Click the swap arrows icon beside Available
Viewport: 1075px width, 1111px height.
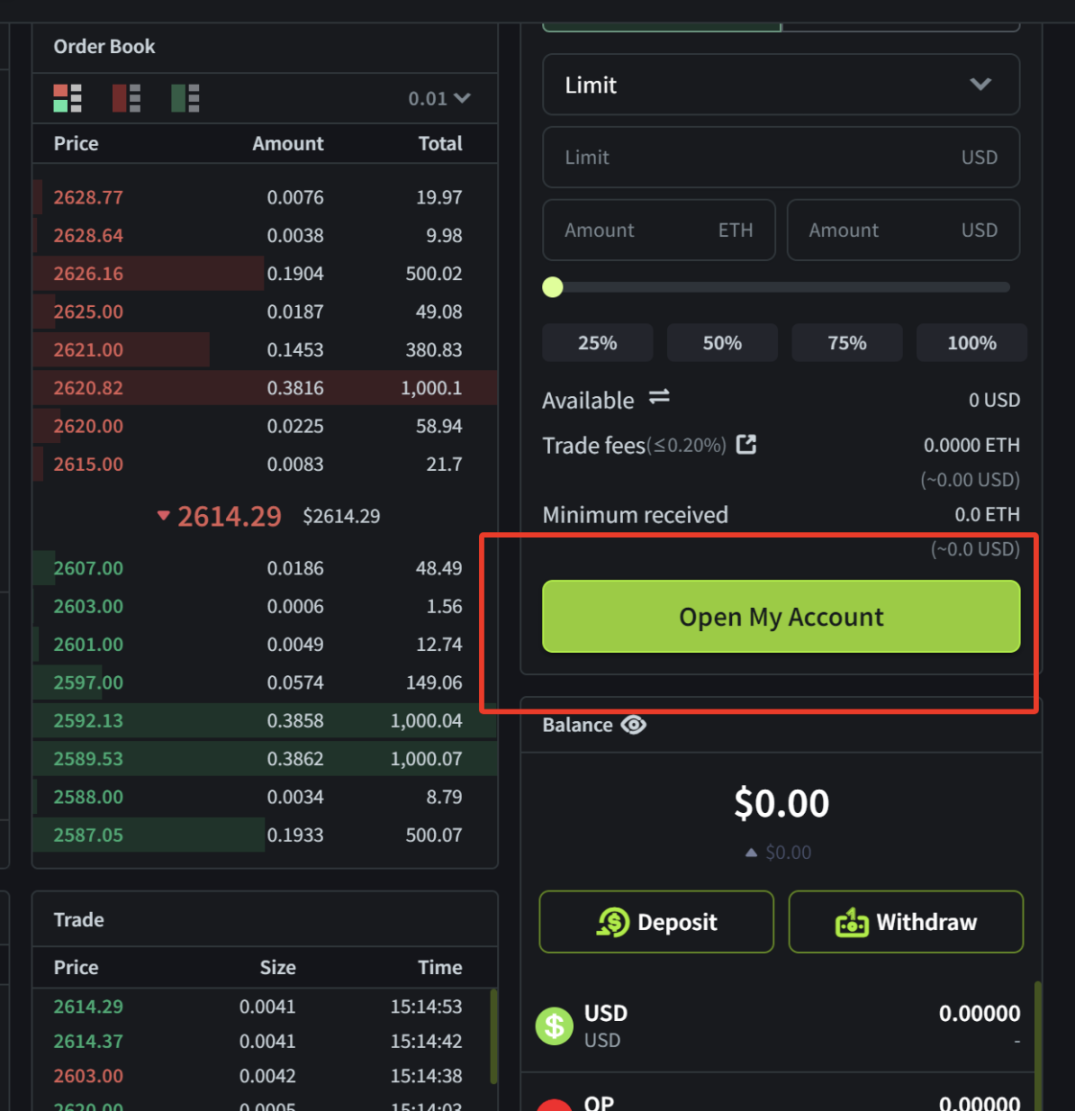659,398
